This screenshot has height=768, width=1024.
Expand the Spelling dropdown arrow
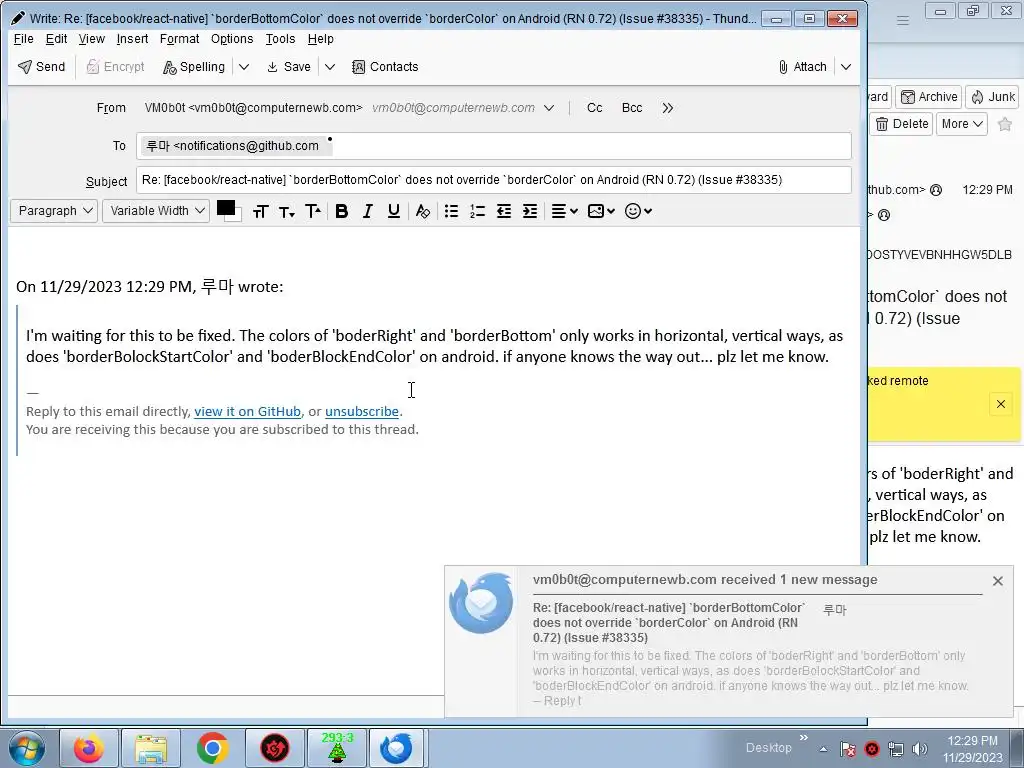[244, 67]
